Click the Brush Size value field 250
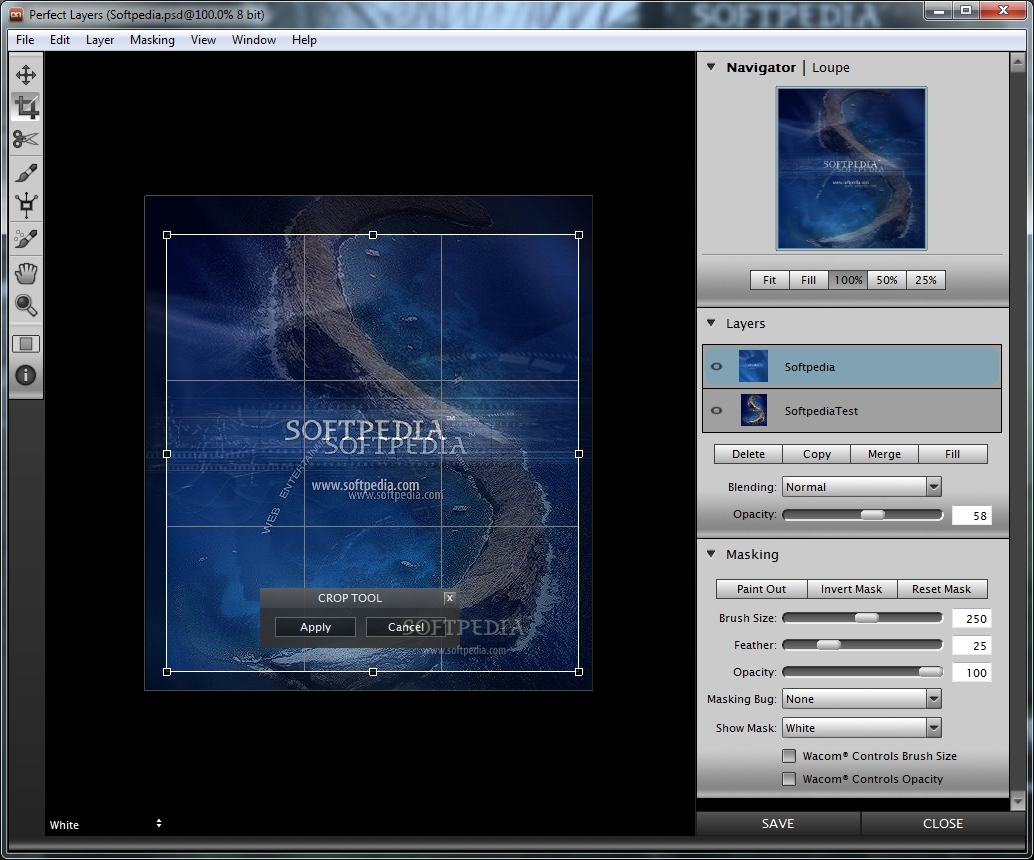The width and height of the screenshot is (1034, 860). (971, 619)
